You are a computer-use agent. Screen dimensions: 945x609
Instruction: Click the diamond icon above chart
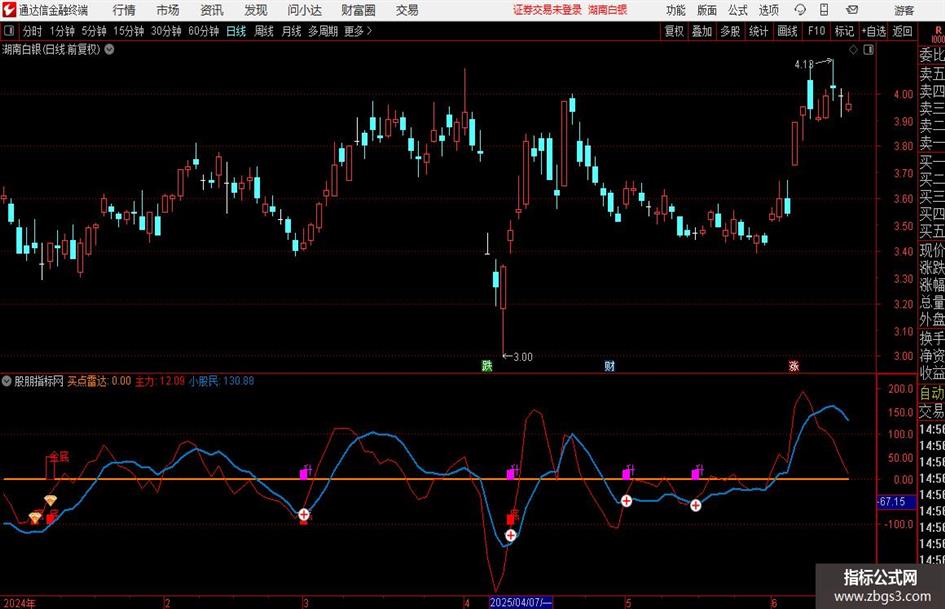click(853, 50)
